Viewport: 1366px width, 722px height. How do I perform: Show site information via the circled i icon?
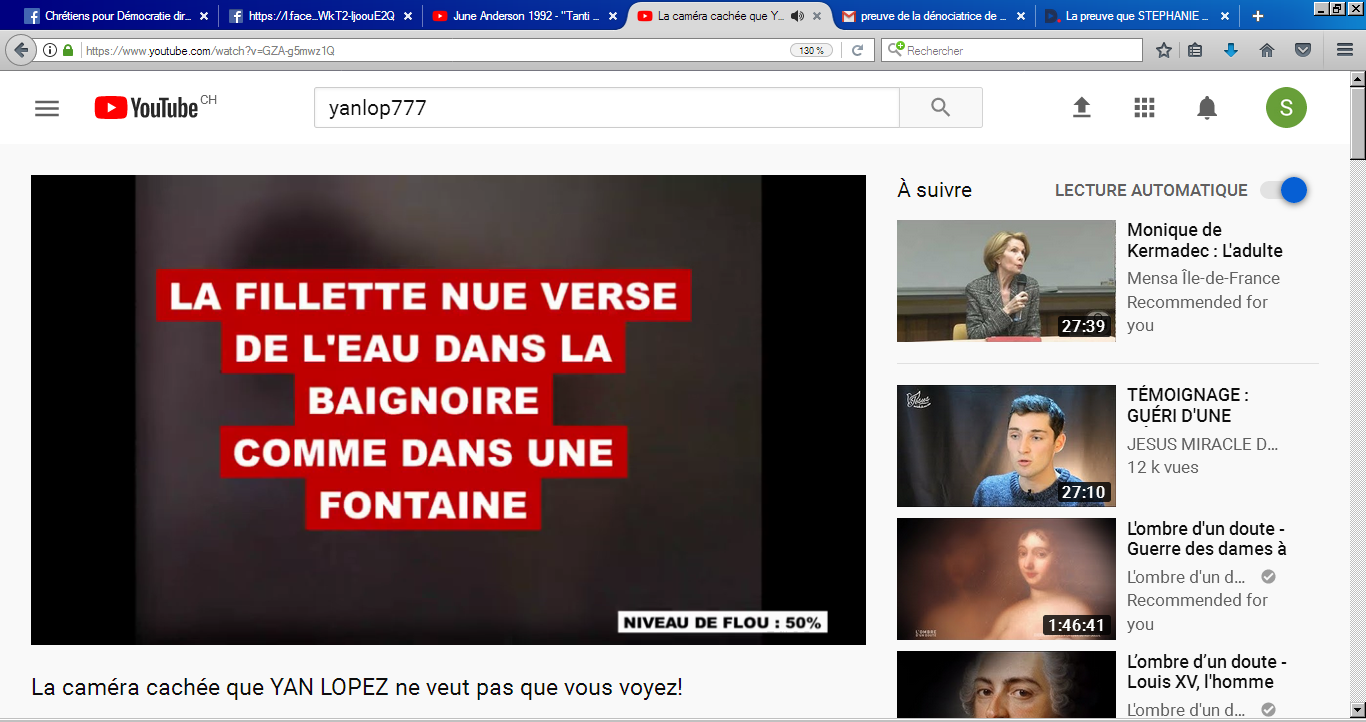[50, 50]
